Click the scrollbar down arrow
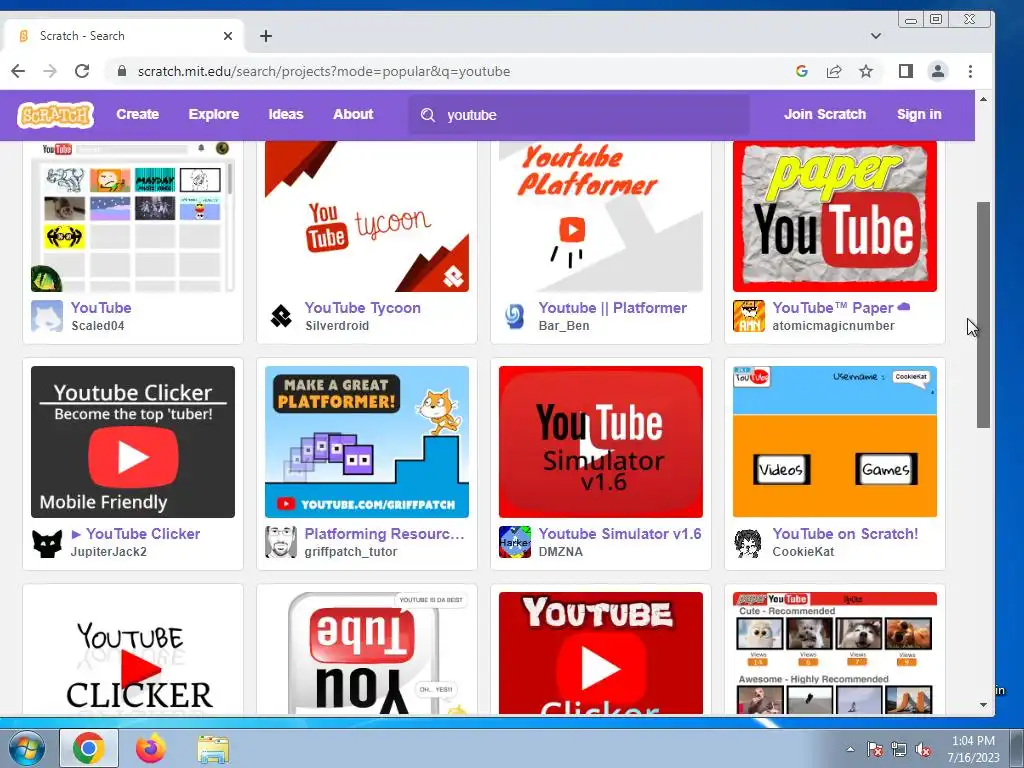 tap(984, 705)
